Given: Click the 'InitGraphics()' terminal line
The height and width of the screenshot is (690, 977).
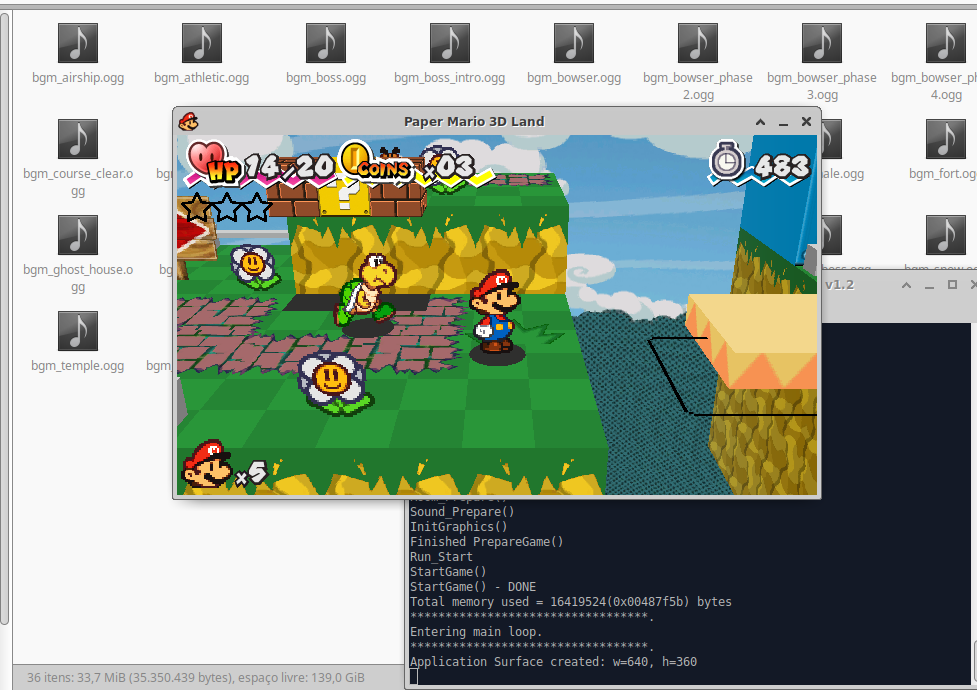Looking at the screenshot, I should 459,527.
